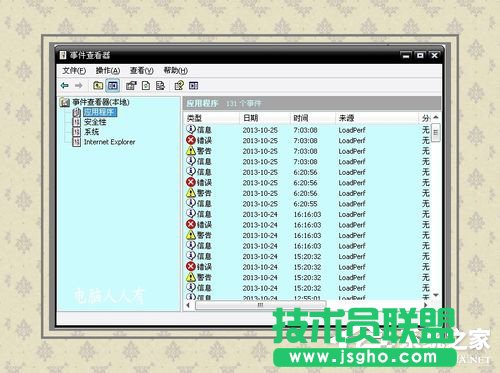Click the Back arrow toolbar icon

[x=65, y=86]
